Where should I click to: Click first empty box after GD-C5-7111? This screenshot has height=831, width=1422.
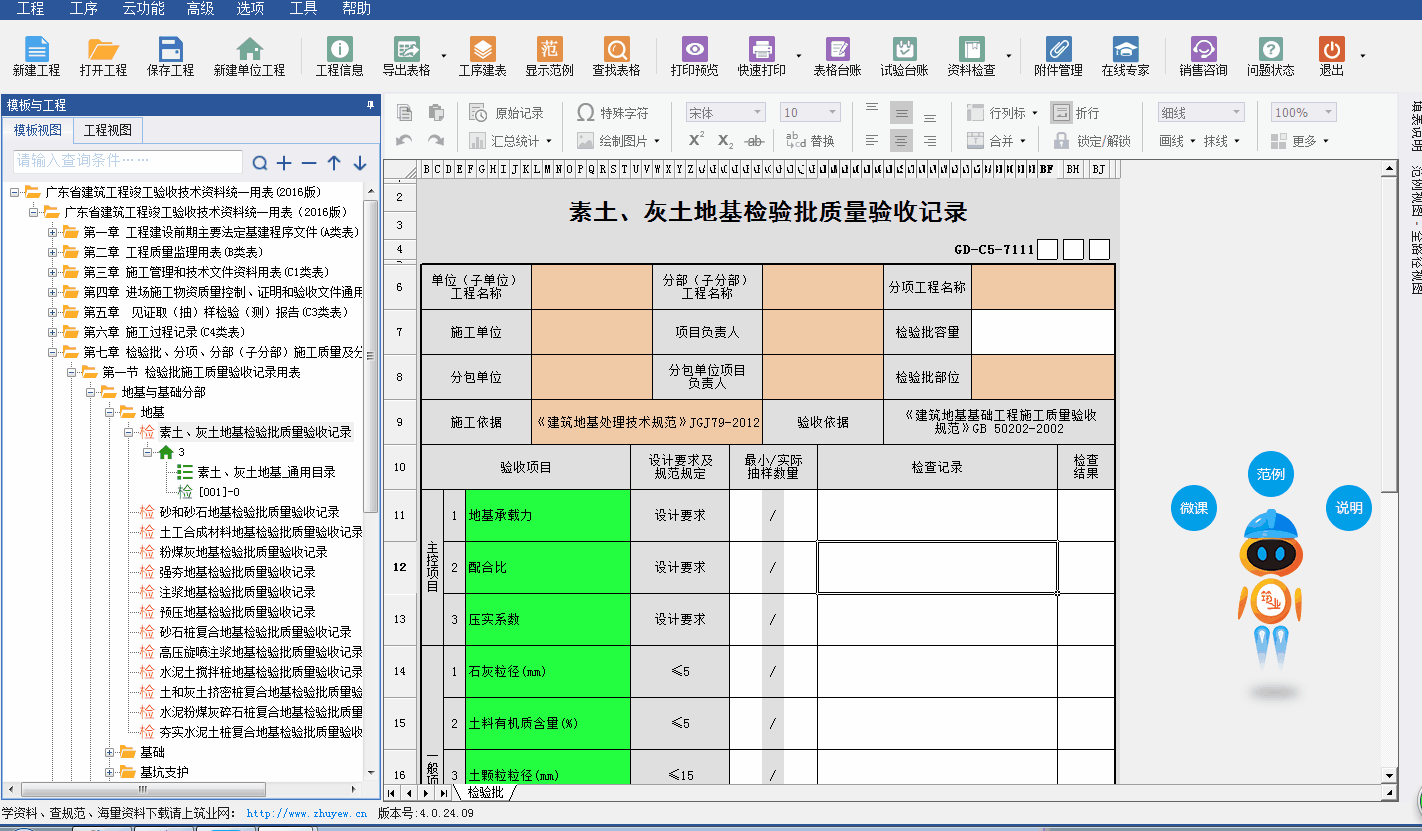1047,250
